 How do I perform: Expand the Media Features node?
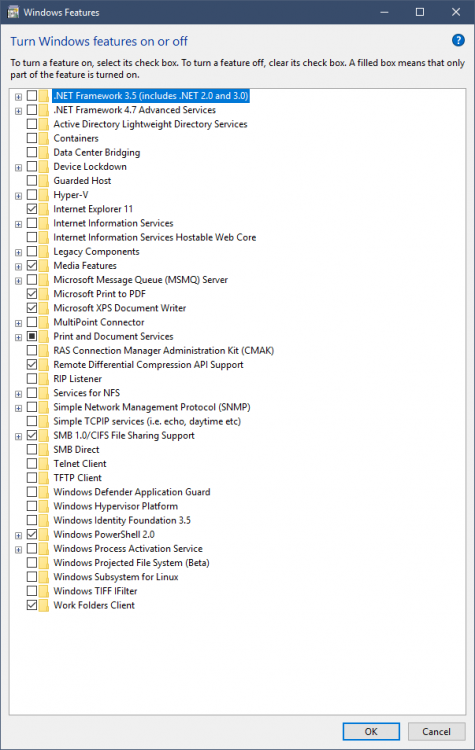click(18, 266)
